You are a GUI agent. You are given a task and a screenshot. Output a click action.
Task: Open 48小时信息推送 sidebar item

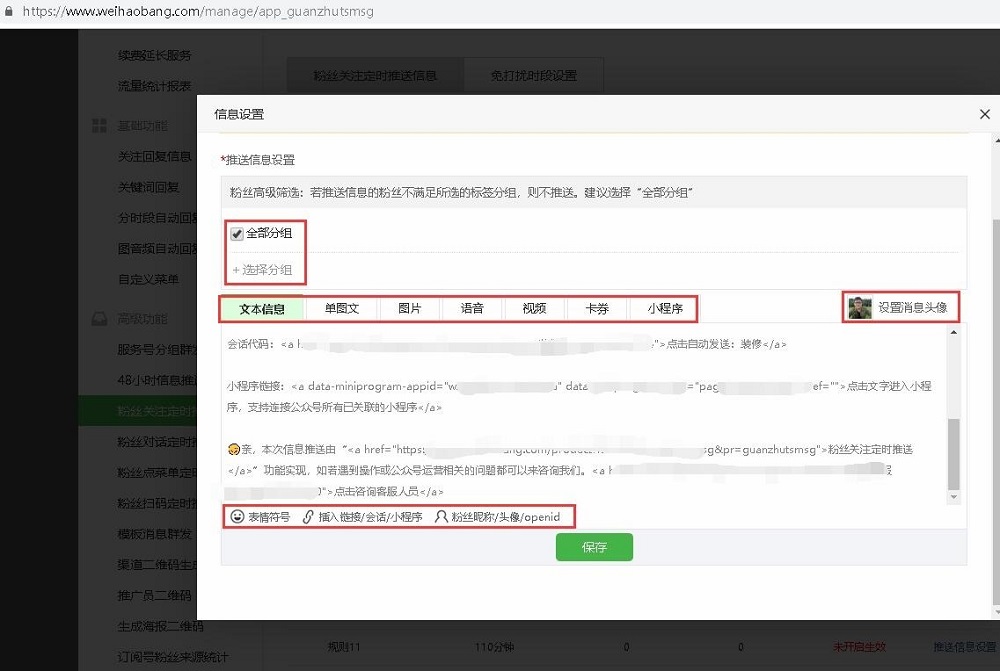(x=157, y=380)
